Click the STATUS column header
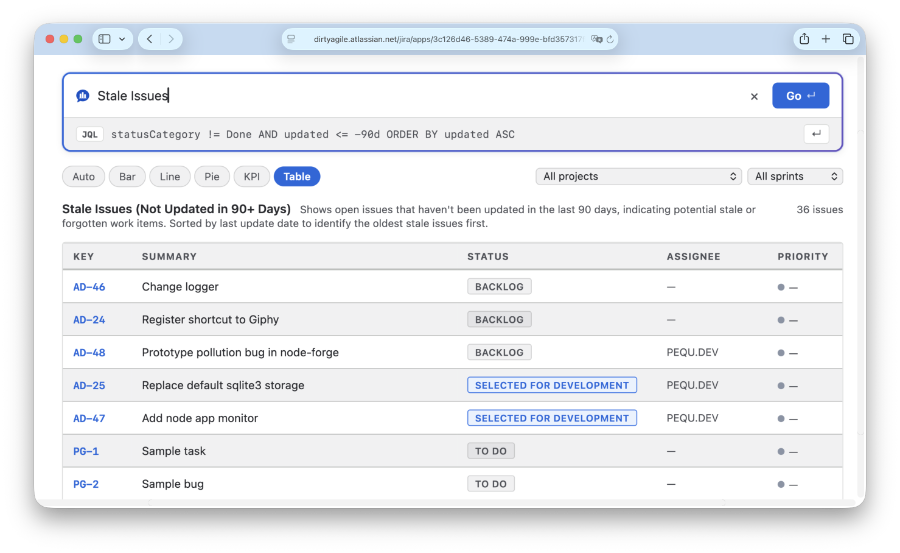This screenshot has height=553, width=900. point(488,257)
